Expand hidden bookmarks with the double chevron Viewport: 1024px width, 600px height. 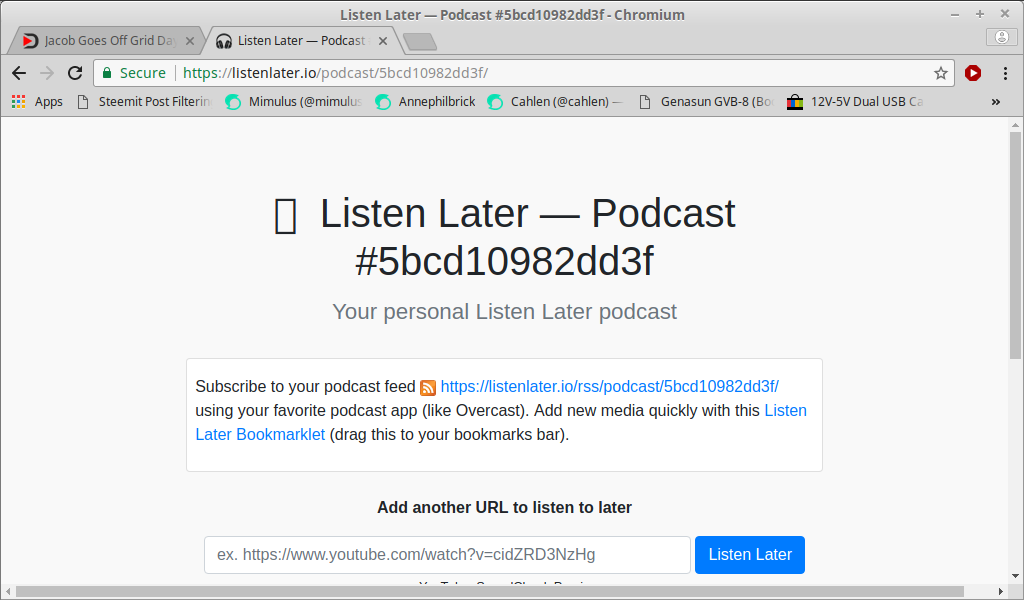click(995, 102)
